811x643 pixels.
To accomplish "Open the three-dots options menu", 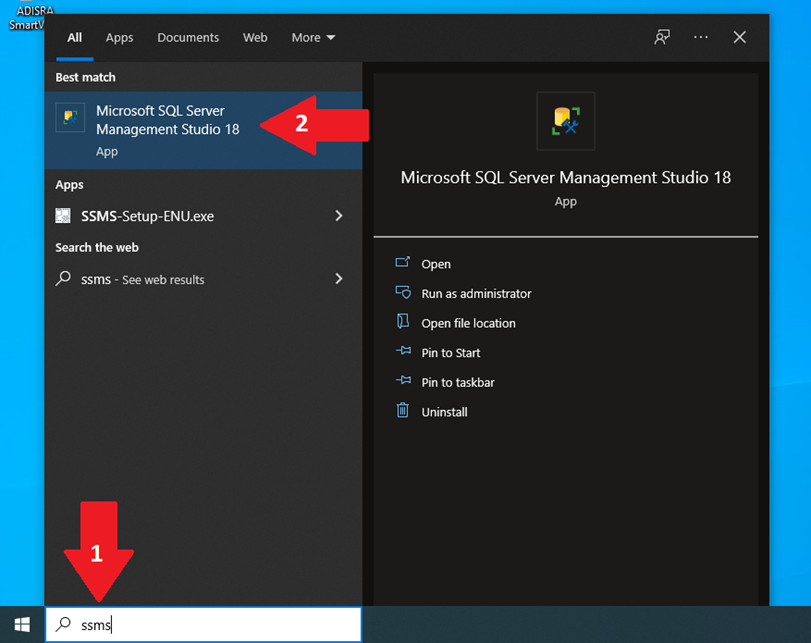I will (701, 37).
